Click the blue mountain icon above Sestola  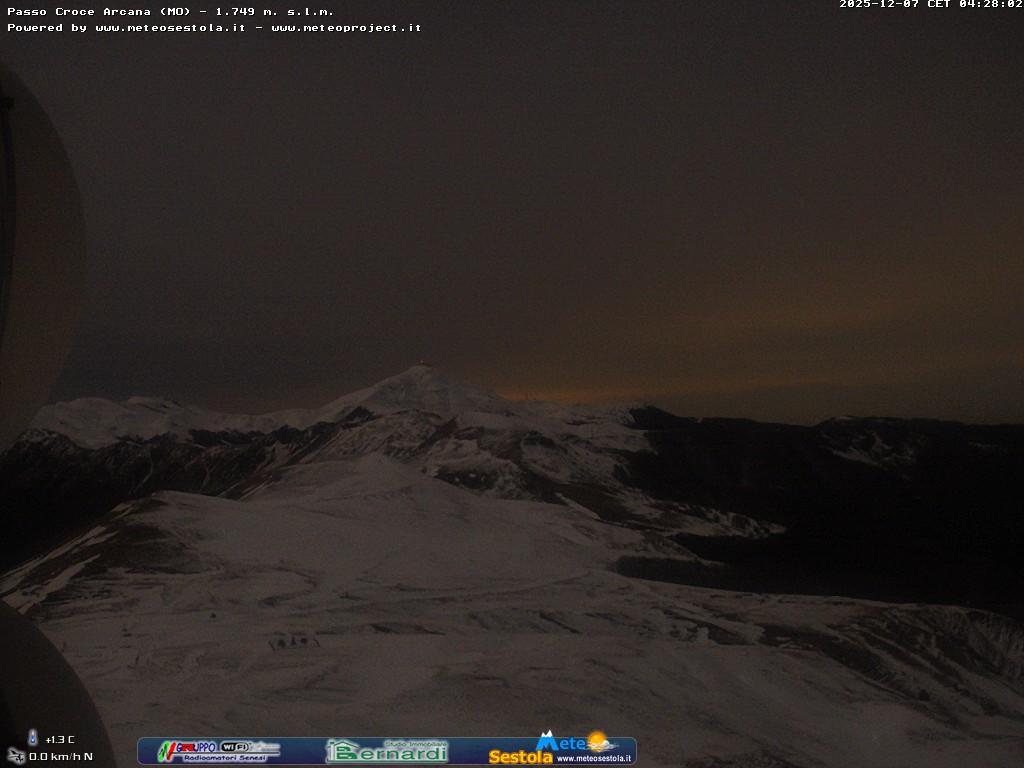tap(546, 741)
